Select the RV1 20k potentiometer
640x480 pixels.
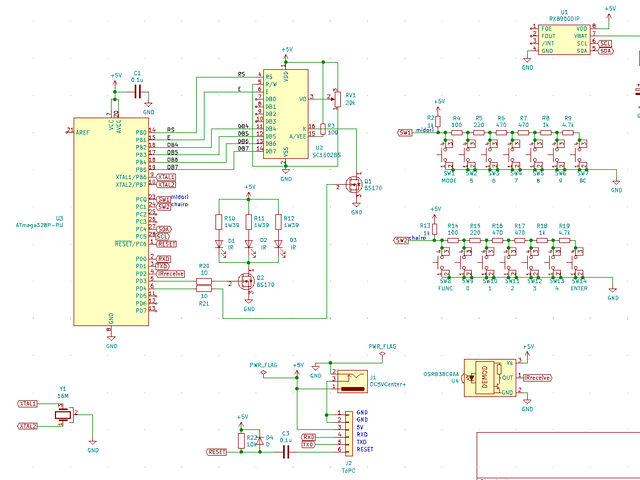coord(335,98)
